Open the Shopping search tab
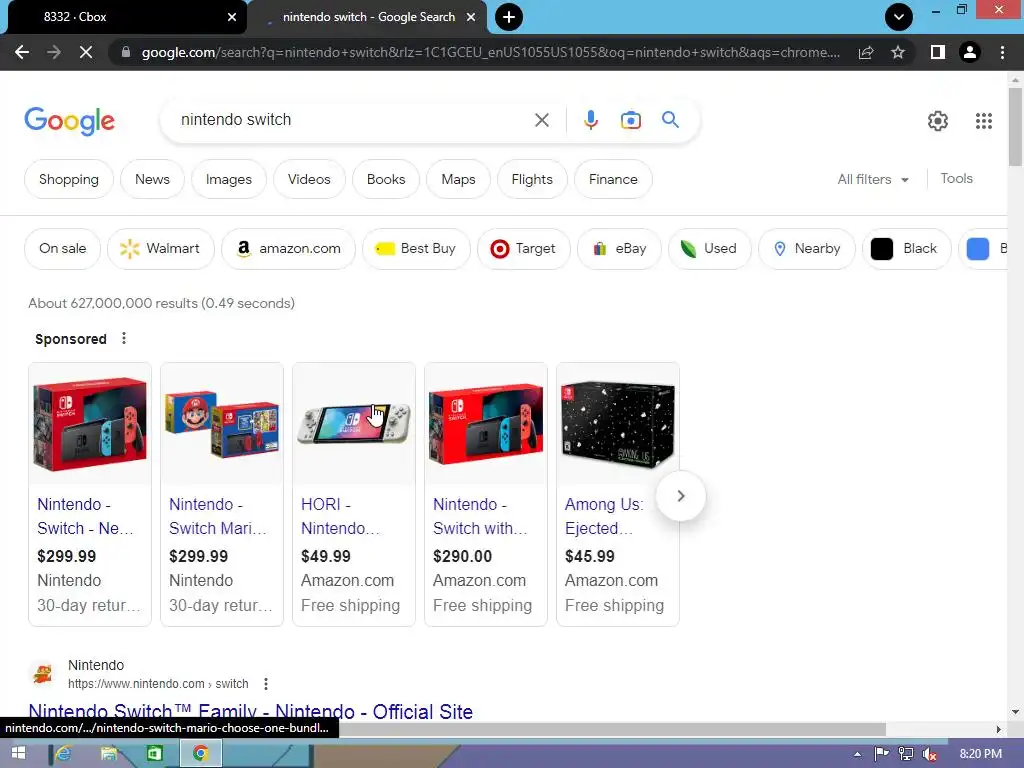 (x=69, y=179)
